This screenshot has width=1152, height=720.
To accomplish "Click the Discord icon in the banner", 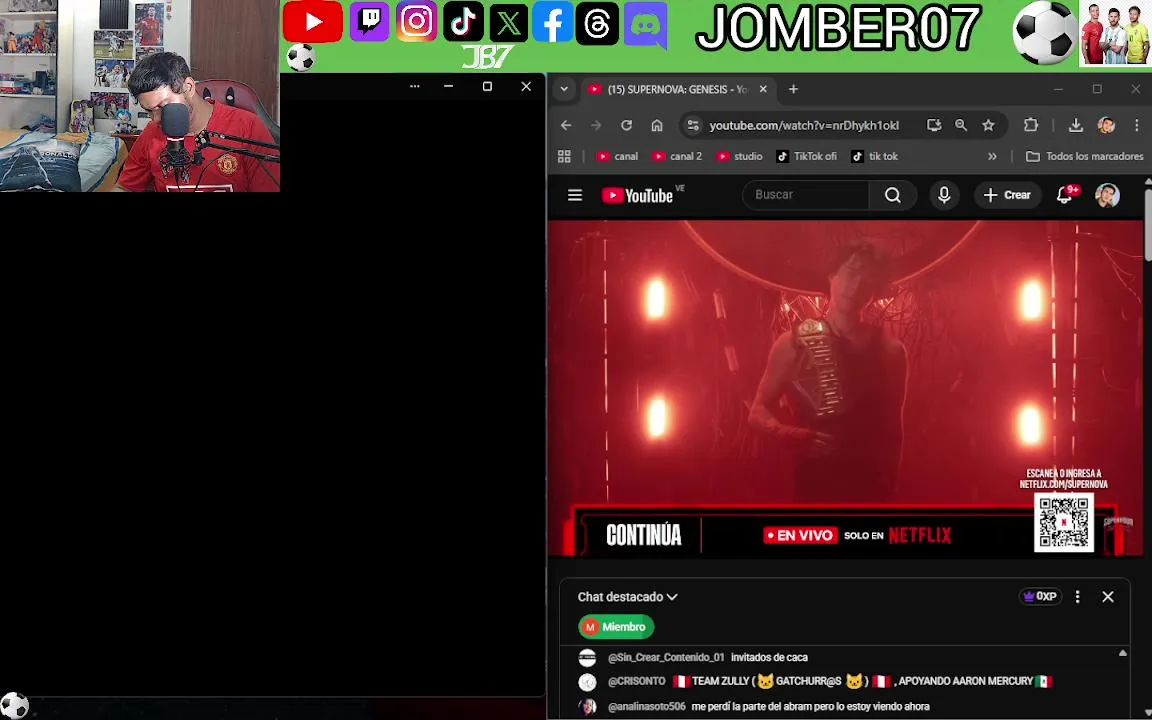I will point(645,26).
